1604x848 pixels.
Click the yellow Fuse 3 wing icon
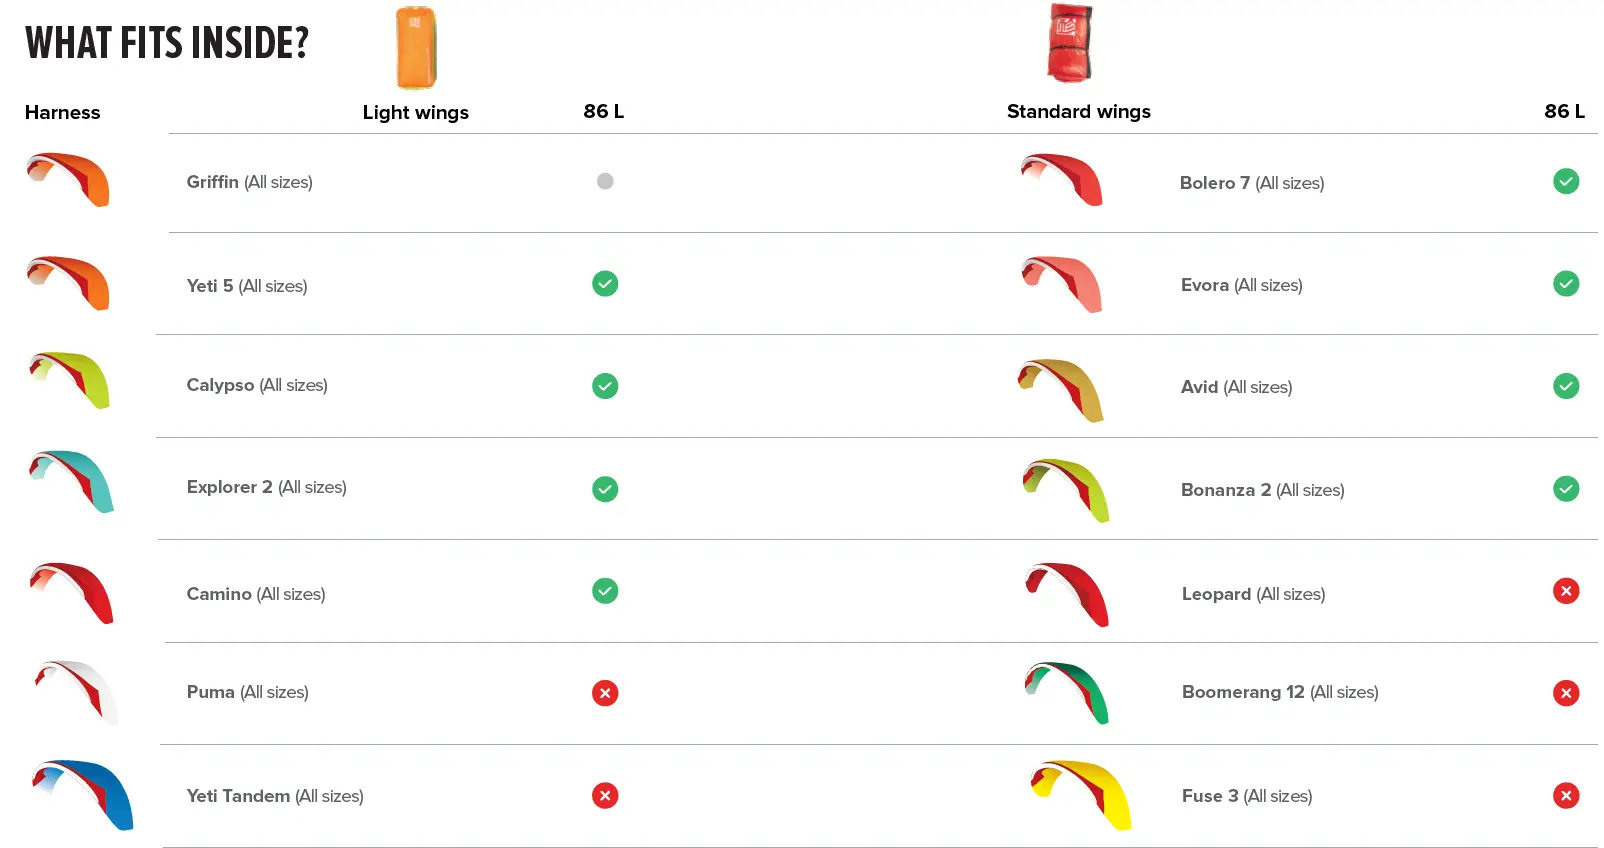1081,794
